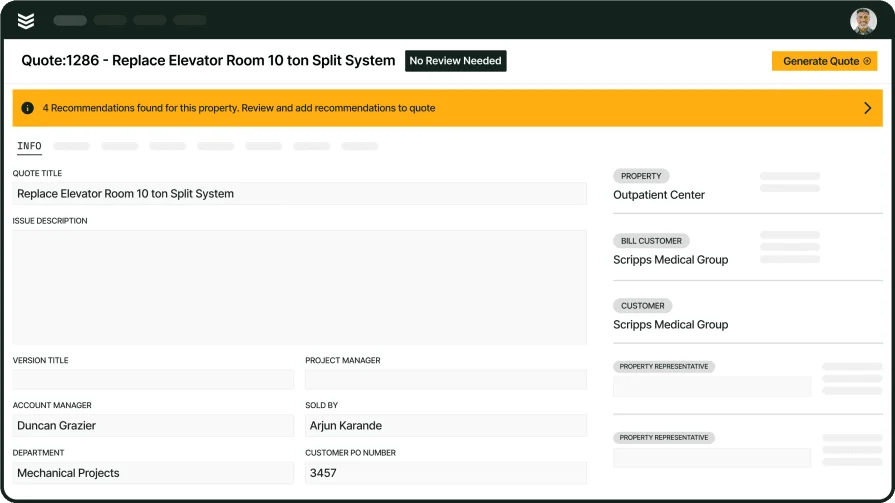The height and width of the screenshot is (503, 895).
Task: Open the user profile avatar
Action: pyautogui.click(x=863, y=21)
